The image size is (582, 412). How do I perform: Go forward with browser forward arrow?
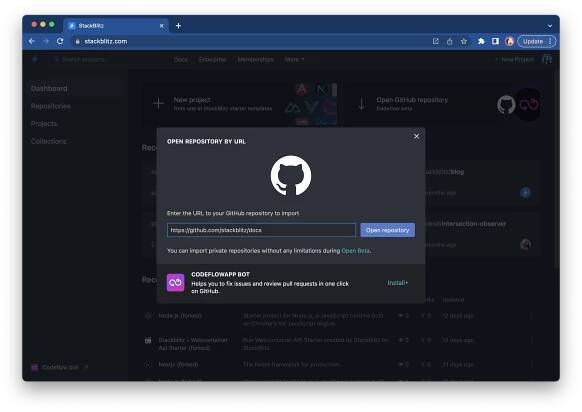pyautogui.click(x=46, y=41)
